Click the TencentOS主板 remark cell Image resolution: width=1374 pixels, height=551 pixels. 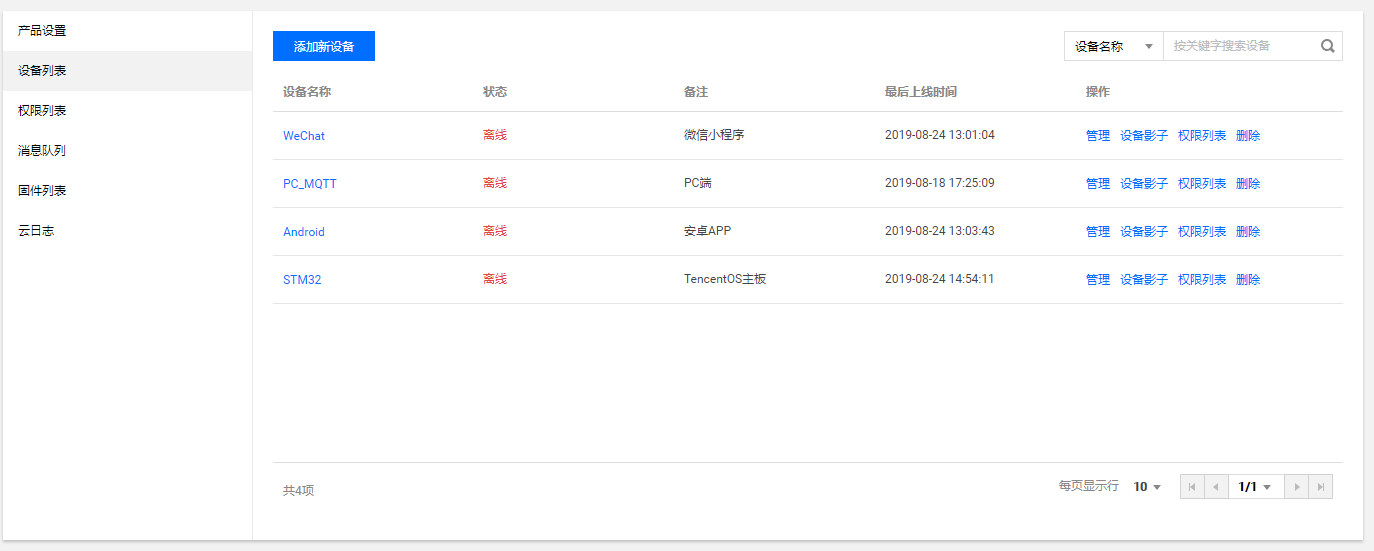725,279
